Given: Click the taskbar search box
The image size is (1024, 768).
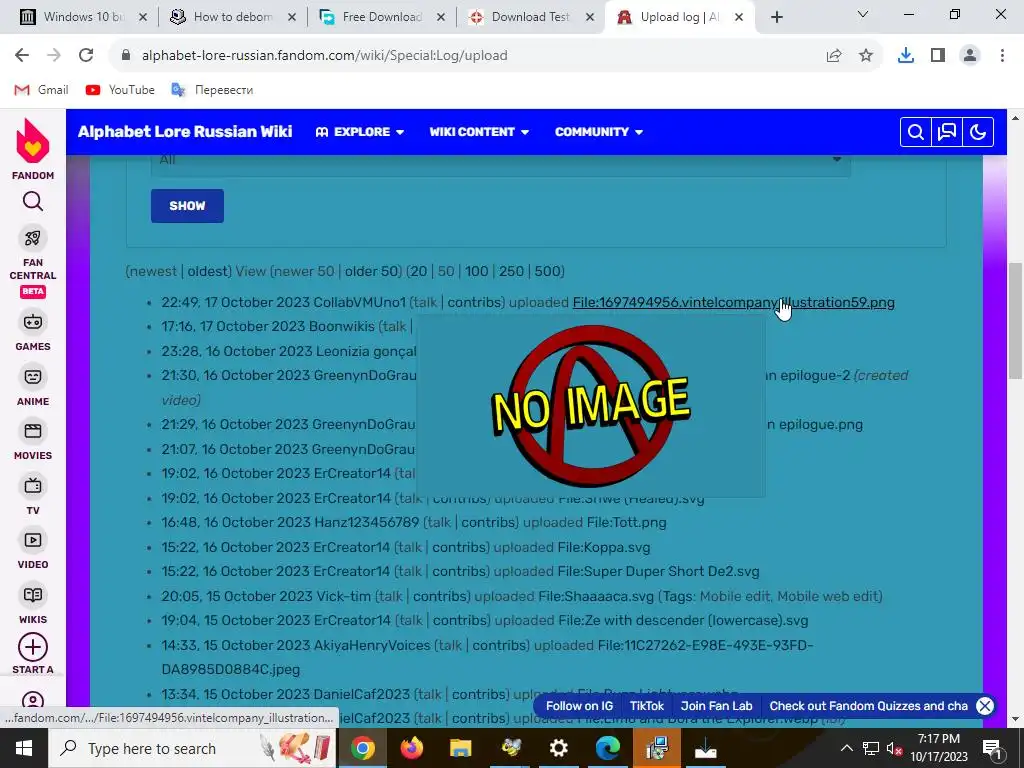Looking at the screenshot, I should tap(192, 748).
